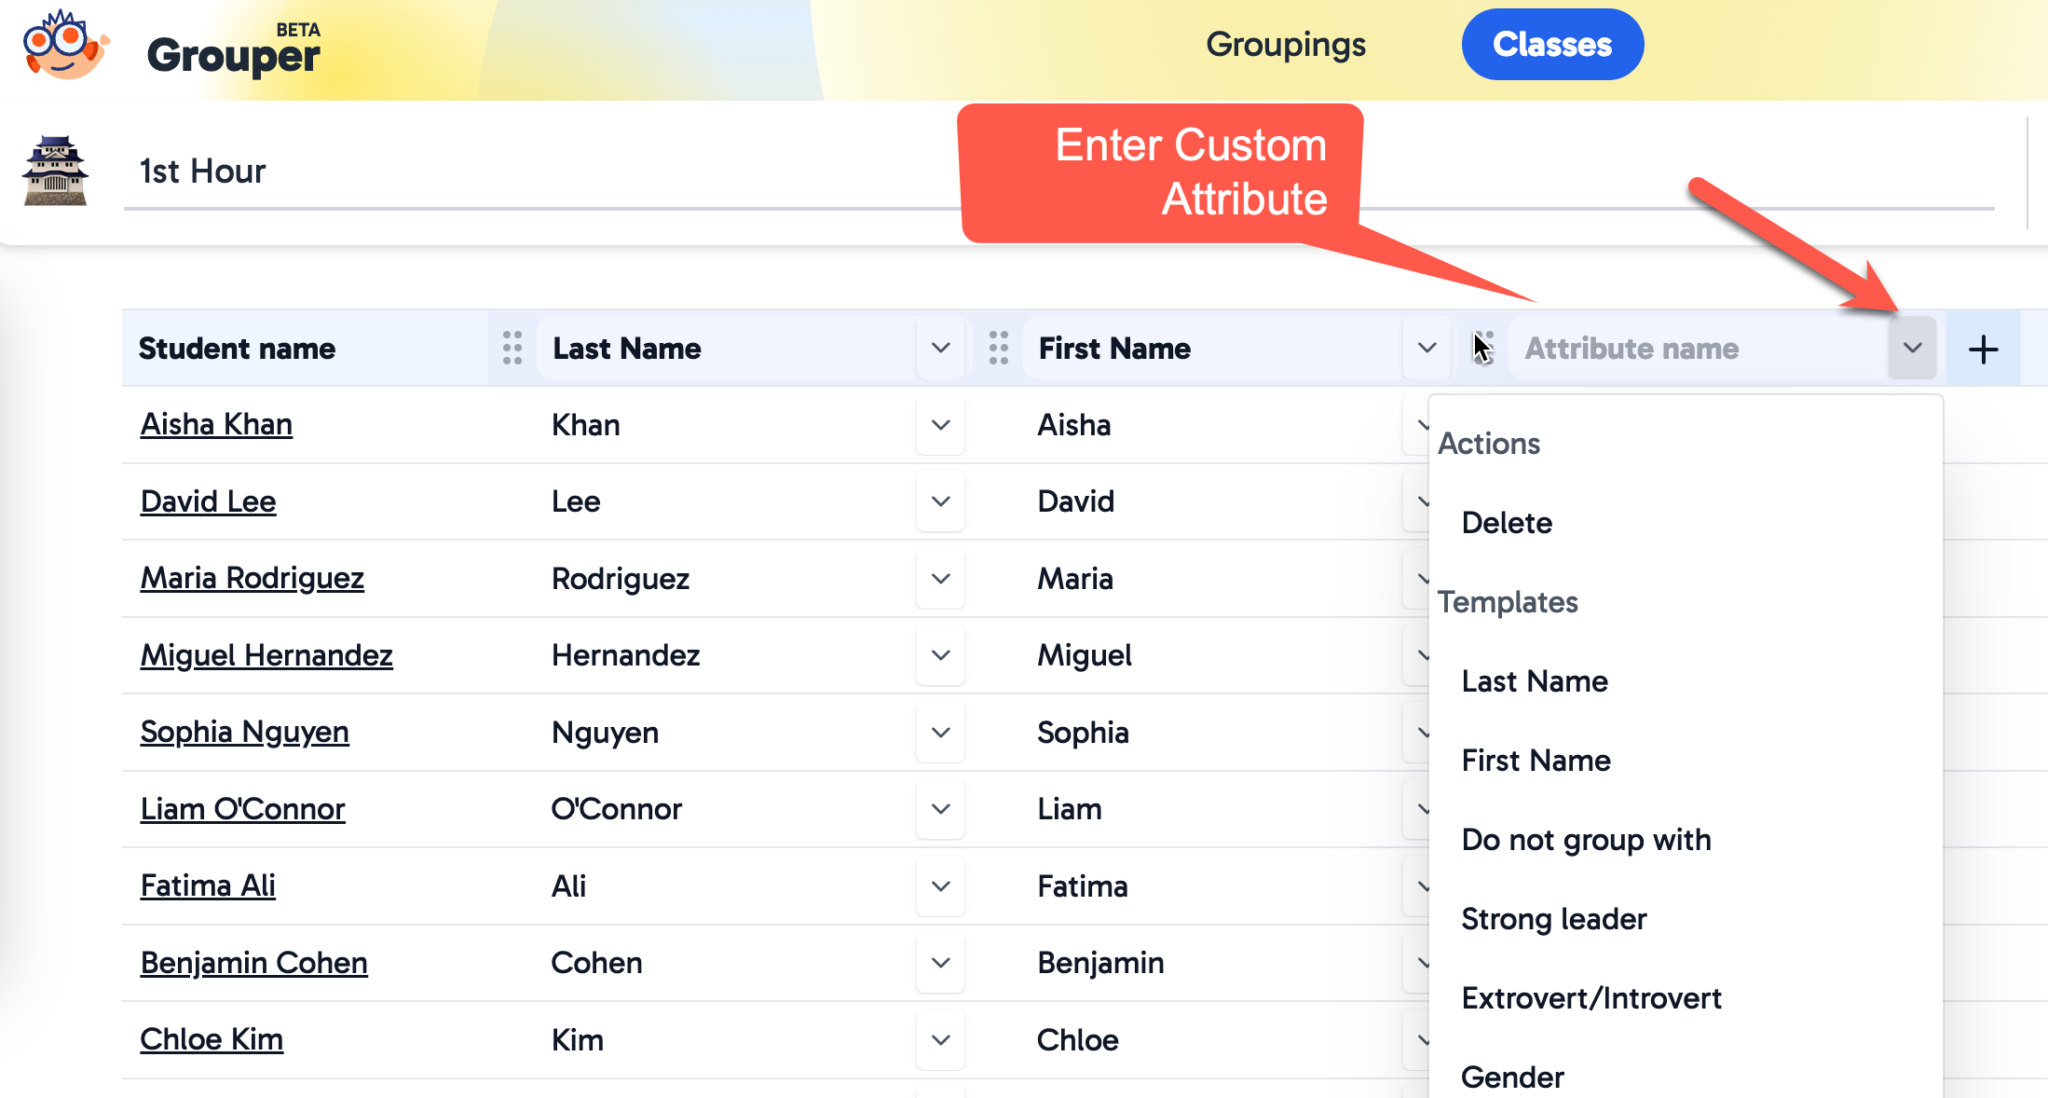Expand the dropdown in Lee's Last Name cell
This screenshot has height=1098, width=2048.
click(940, 502)
